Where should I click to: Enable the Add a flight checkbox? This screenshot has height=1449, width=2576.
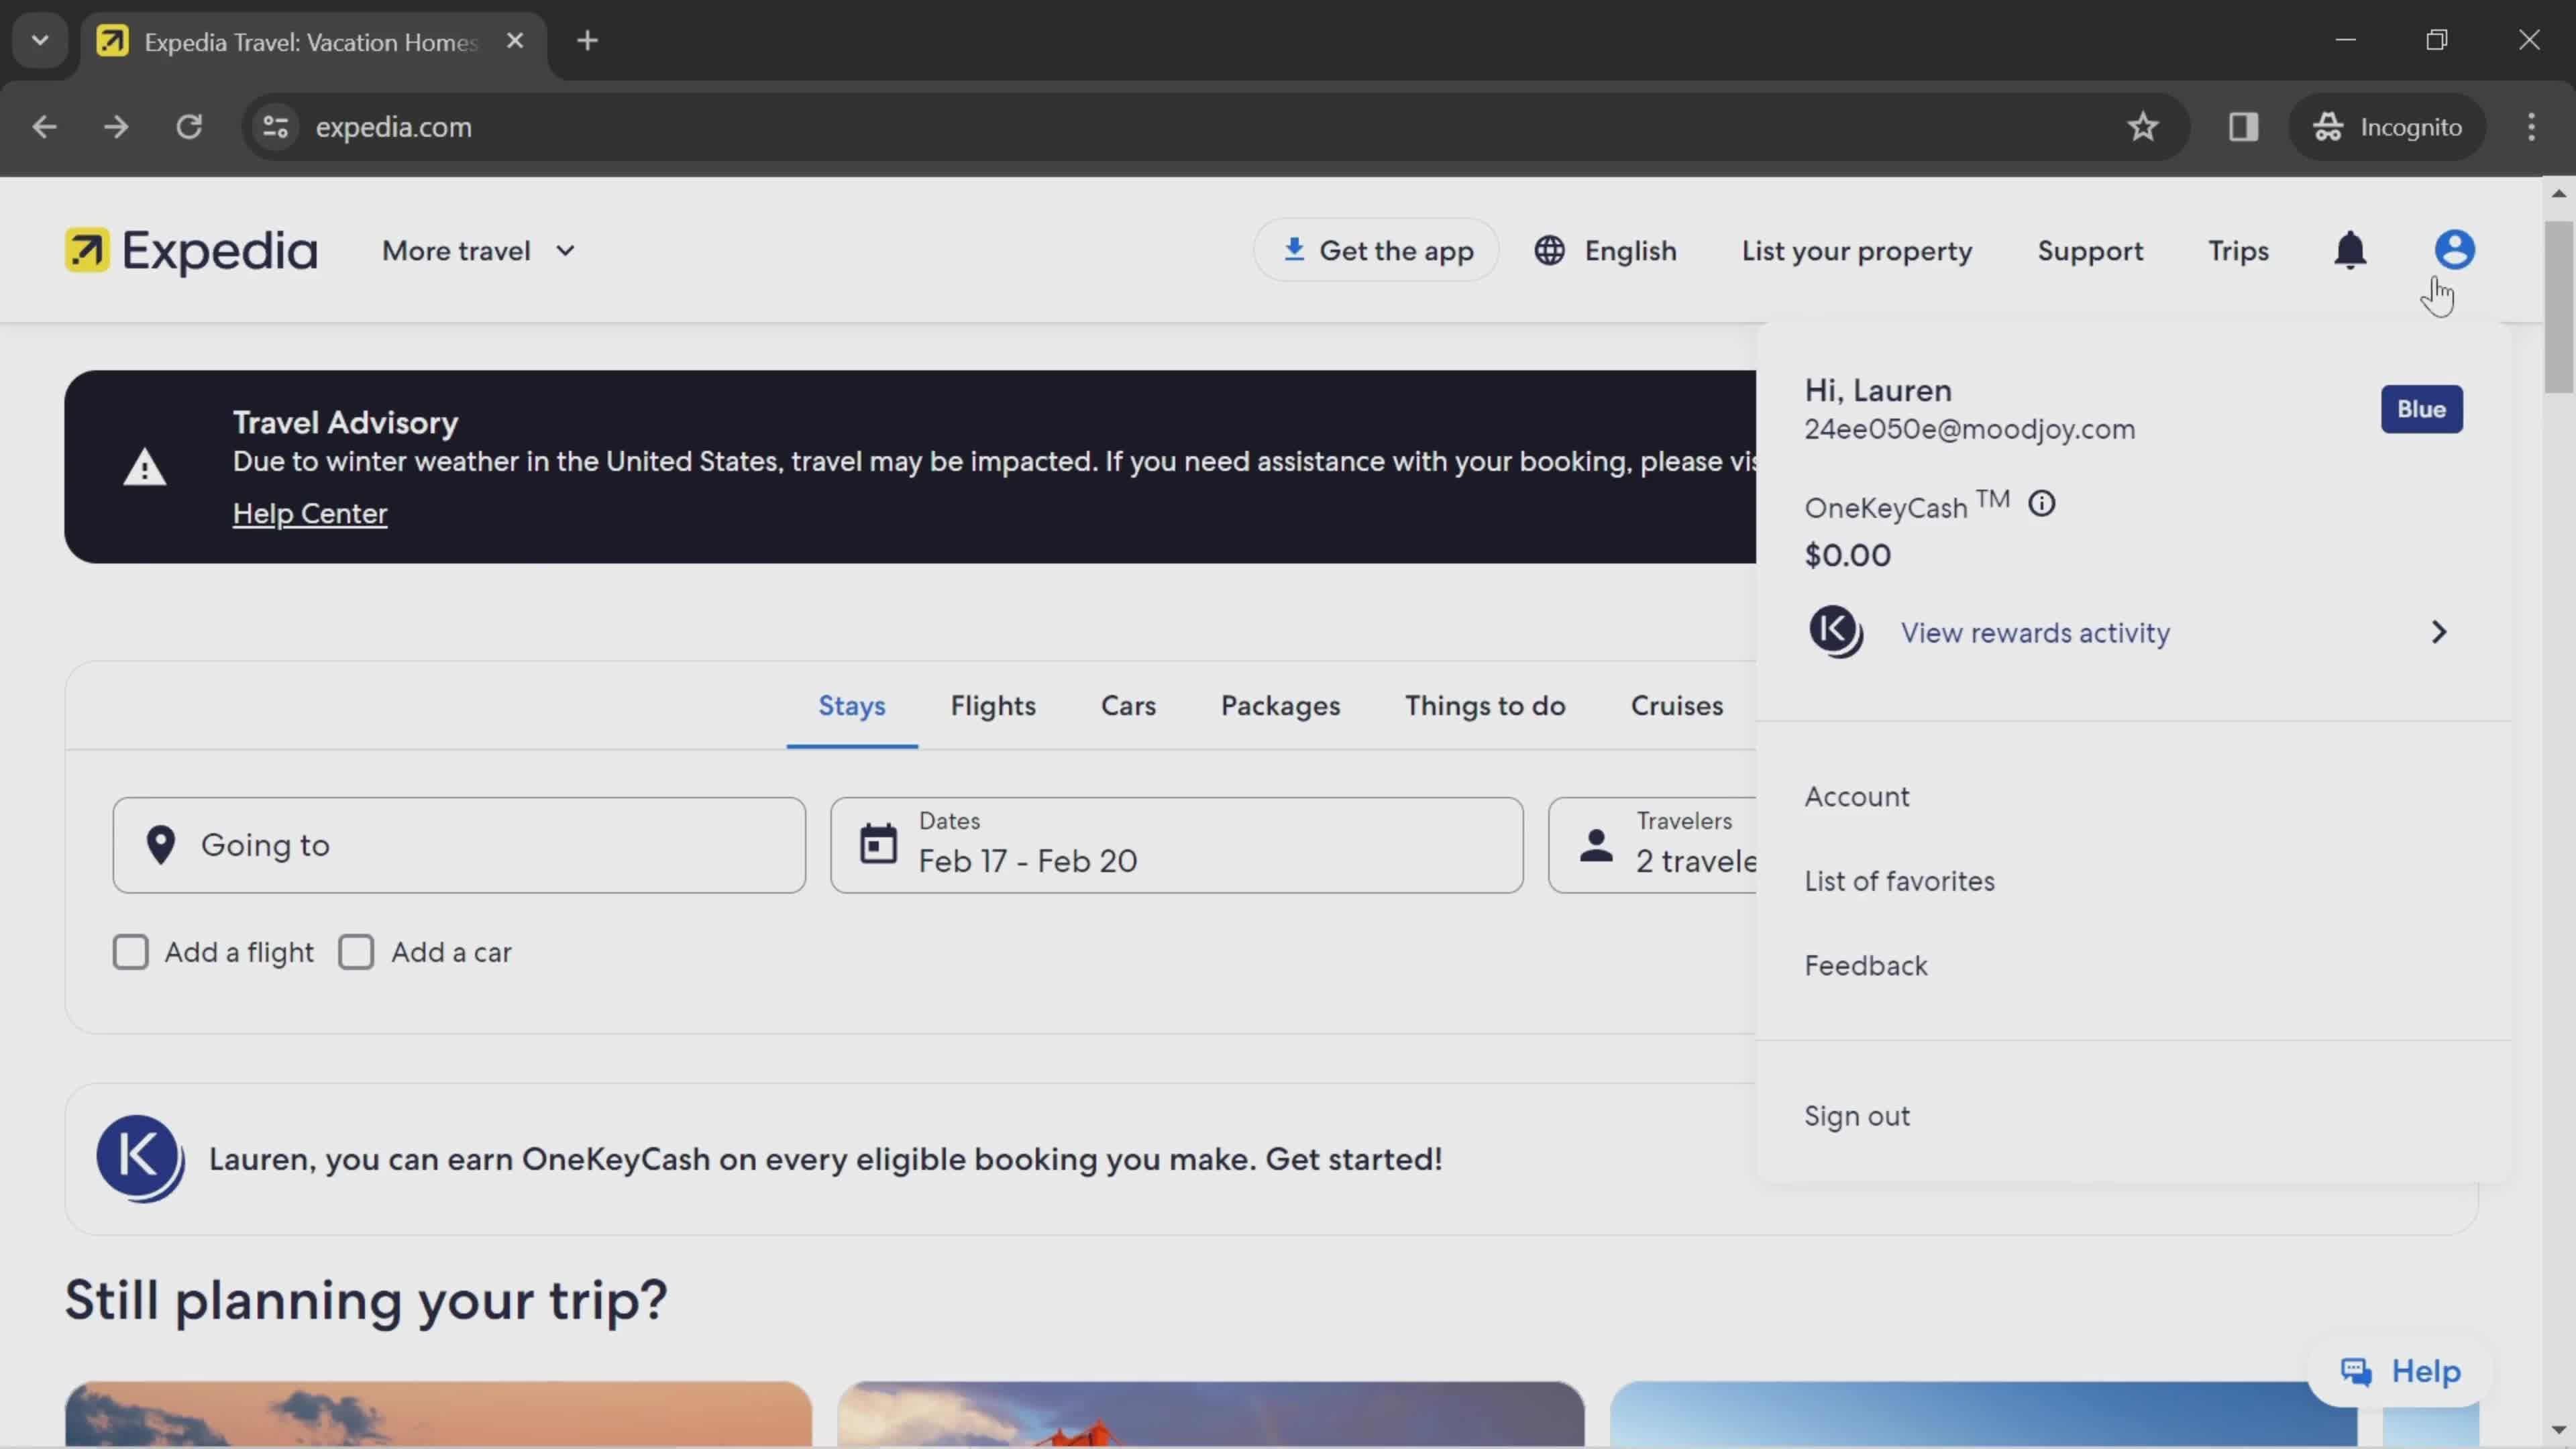131,952
